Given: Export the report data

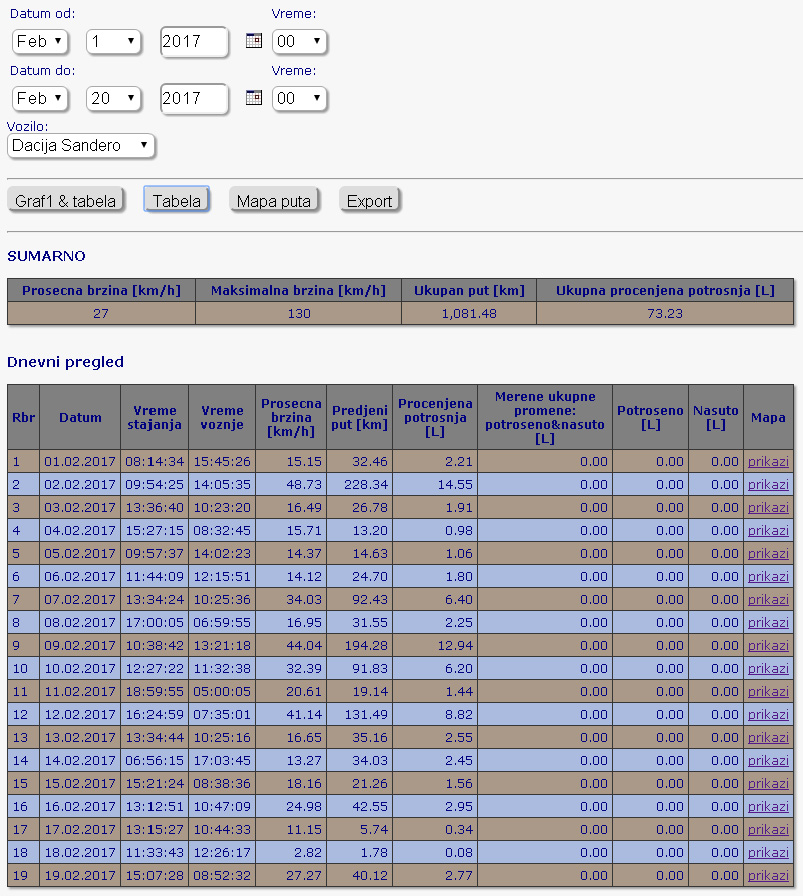Looking at the screenshot, I should click(369, 201).
